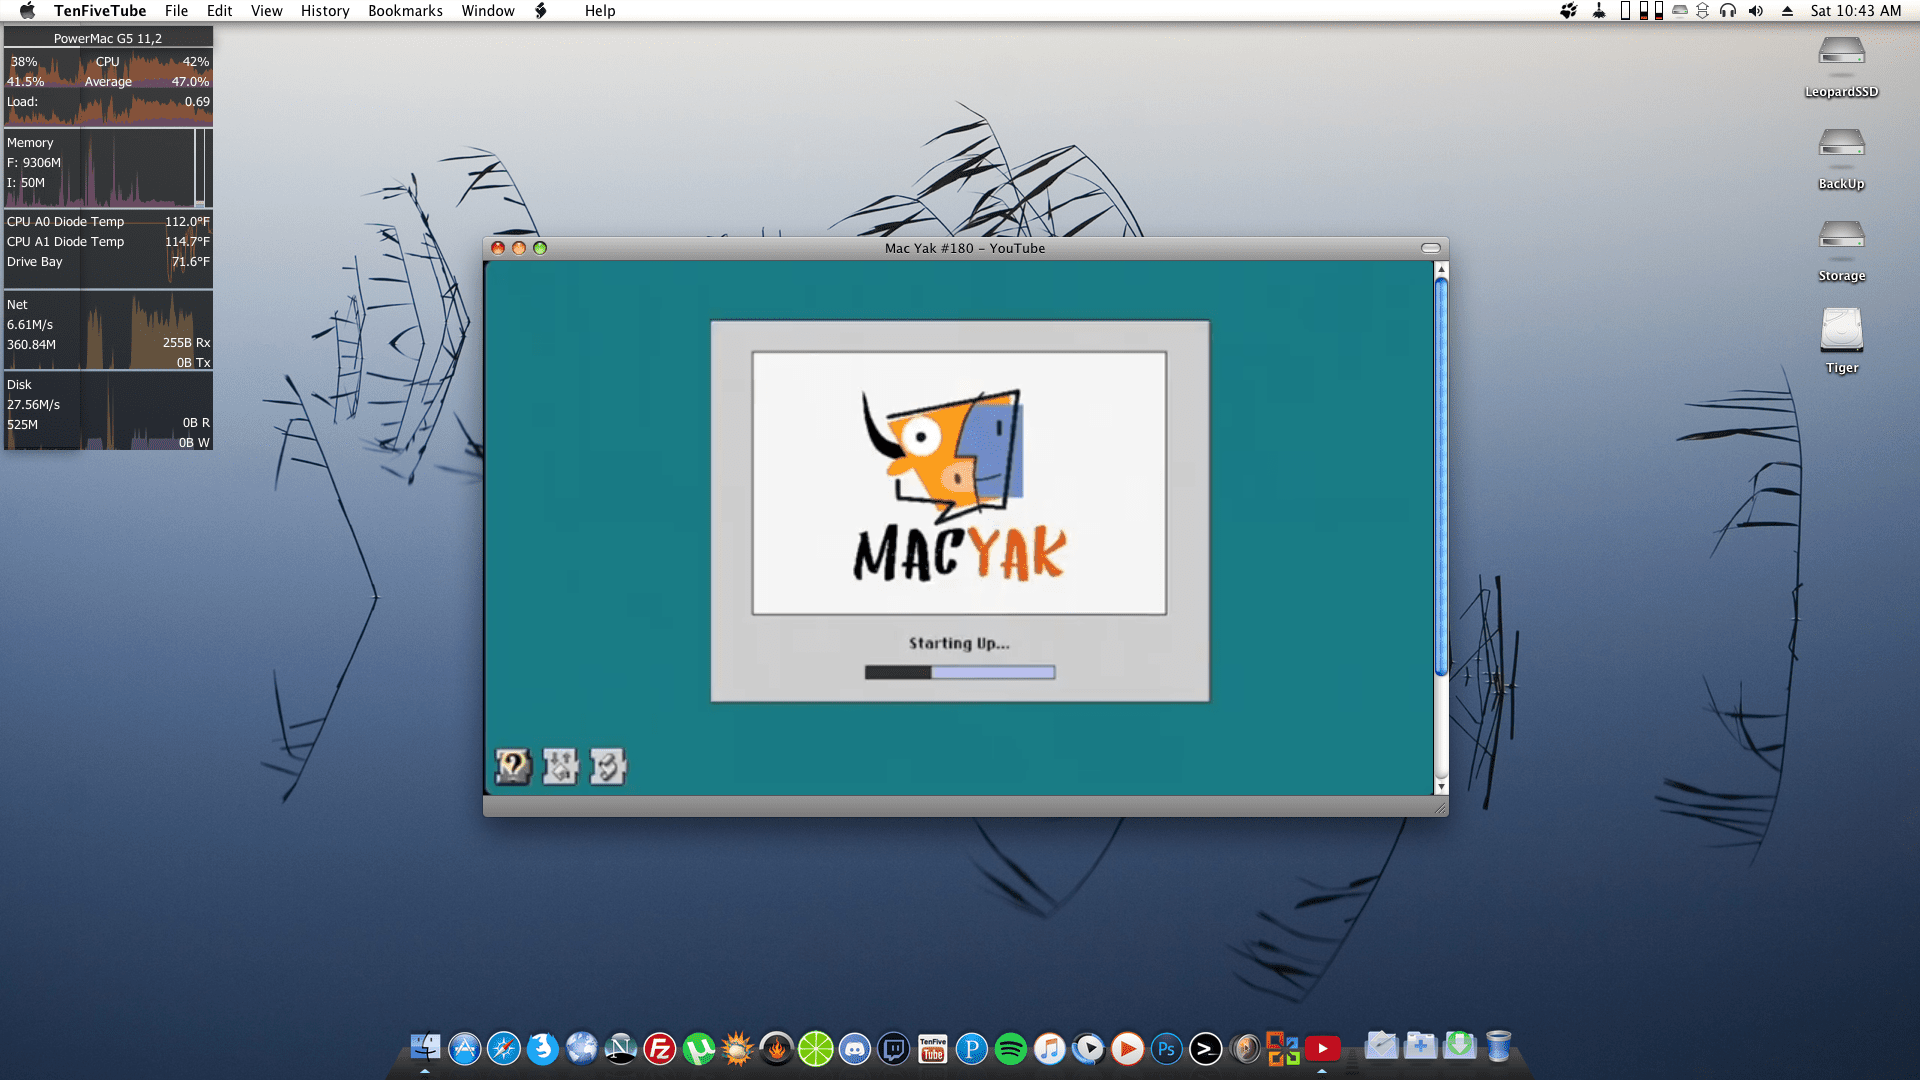Click the clock showing Sat 10:43 AM
The width and height of the screenshot is (1920, 1080).
[1855, 11]
